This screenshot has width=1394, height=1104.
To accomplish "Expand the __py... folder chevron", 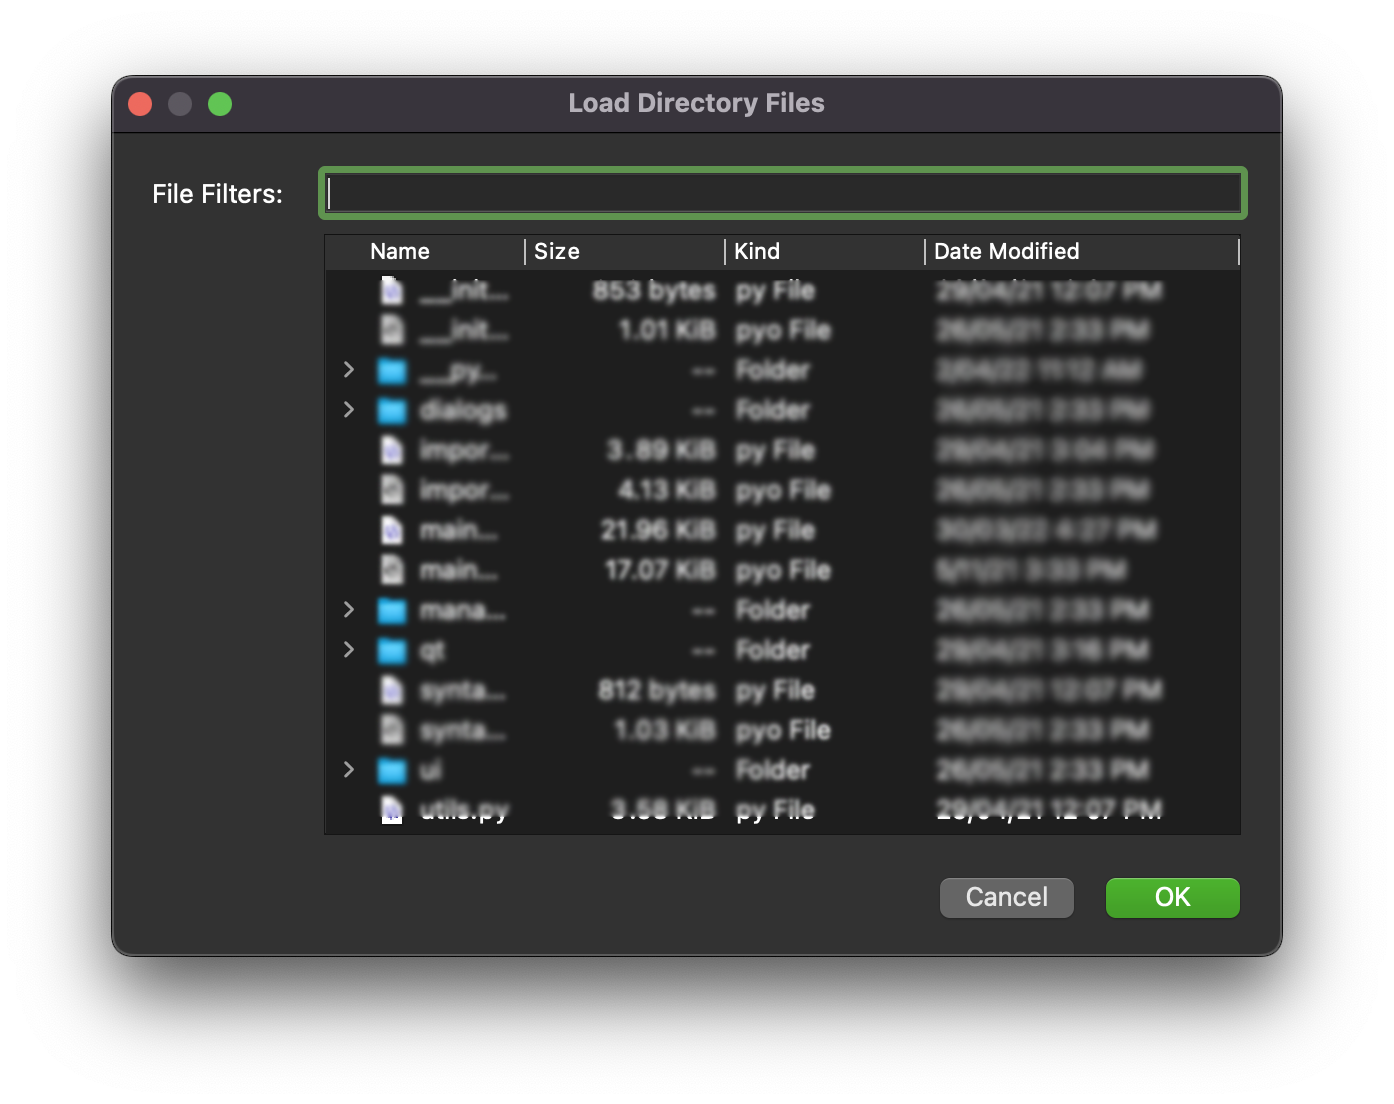I will (x=349, y=370).
